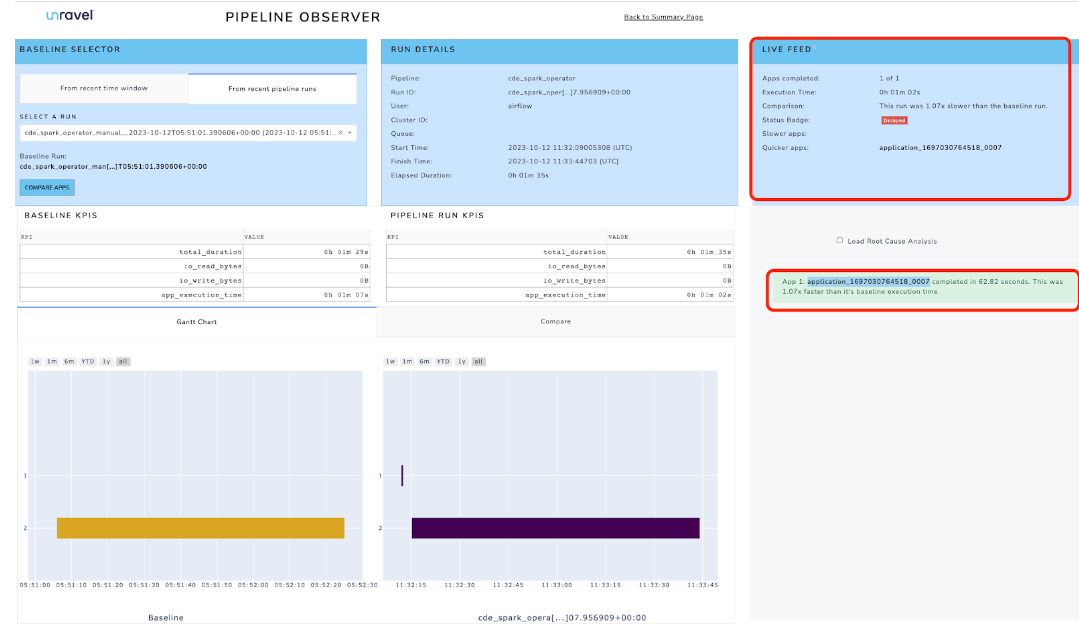The height and width of the screenshot is (630, 1079).
Task: Switch to the Compare tab
Action: coord(555,321)
